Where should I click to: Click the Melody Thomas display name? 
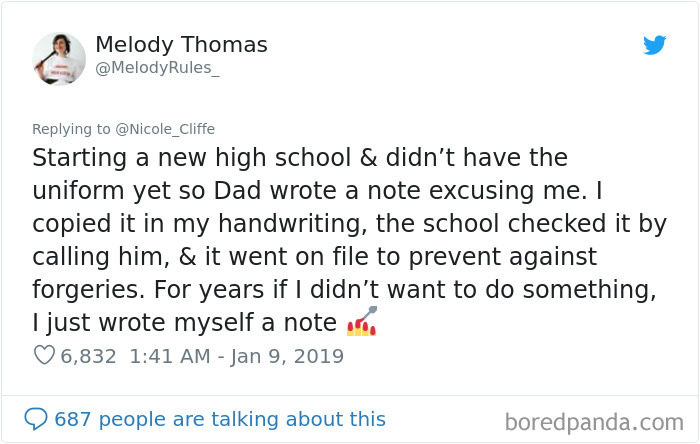(181, 45)
